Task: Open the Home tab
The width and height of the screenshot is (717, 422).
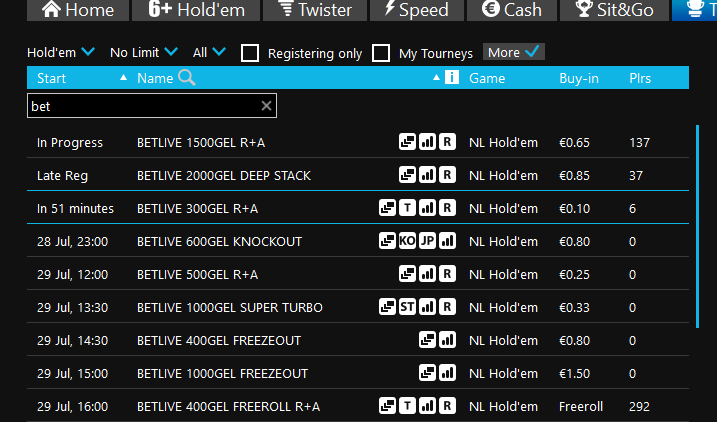Action: [x=78, y=10]
